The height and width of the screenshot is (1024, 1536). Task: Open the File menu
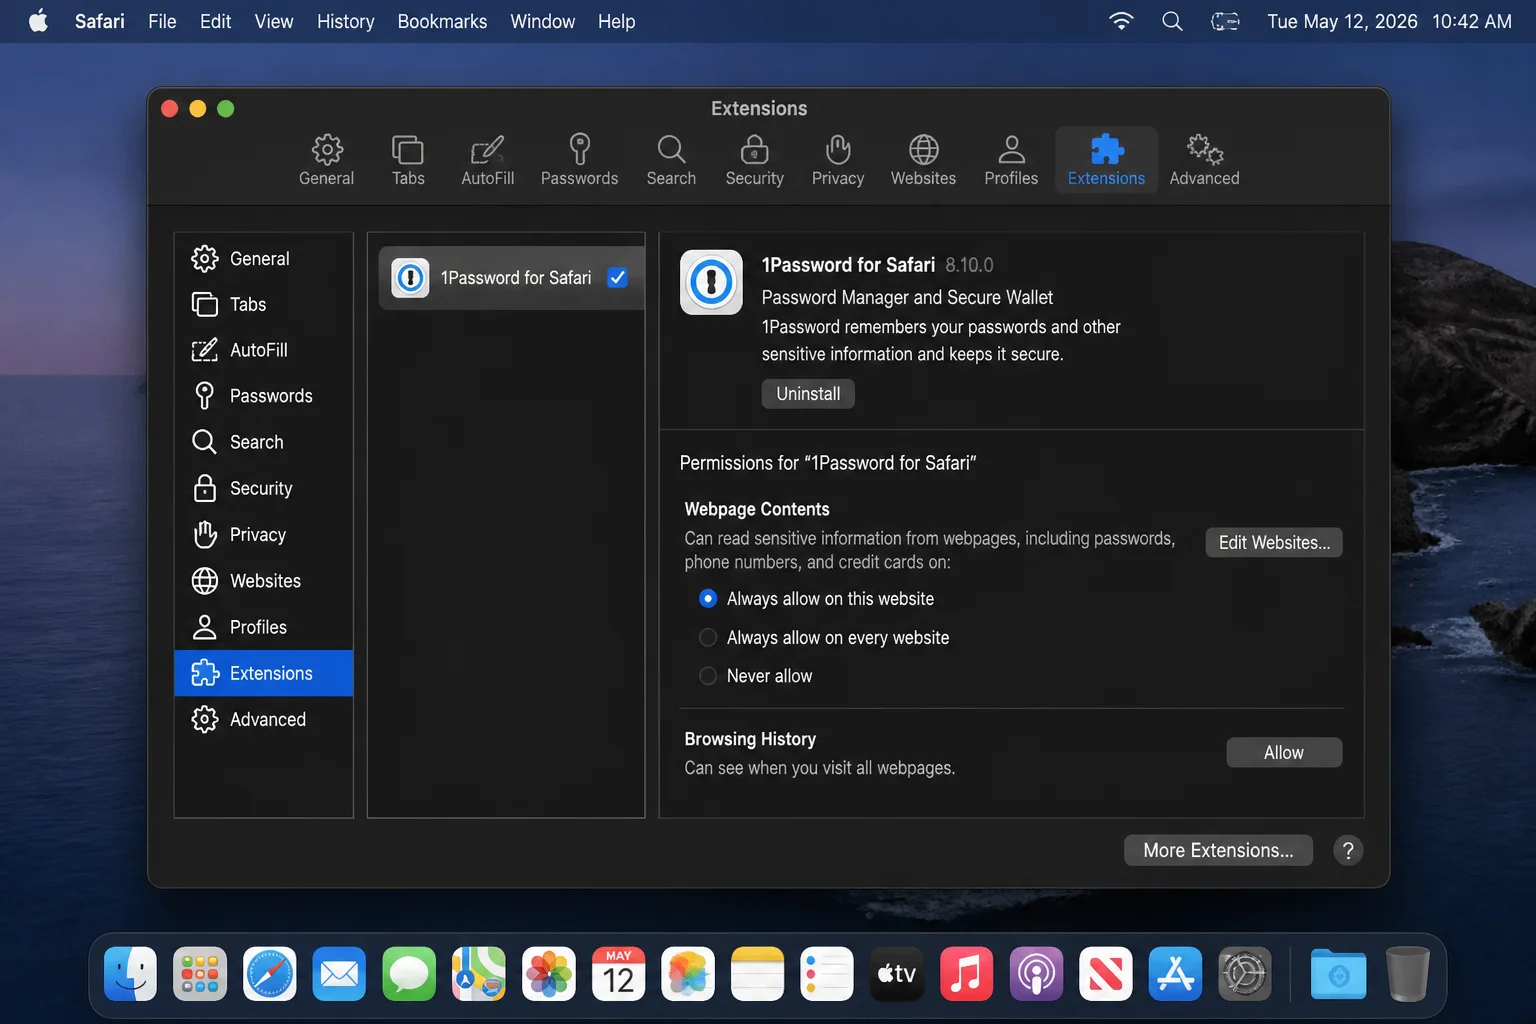click(162, 21)
